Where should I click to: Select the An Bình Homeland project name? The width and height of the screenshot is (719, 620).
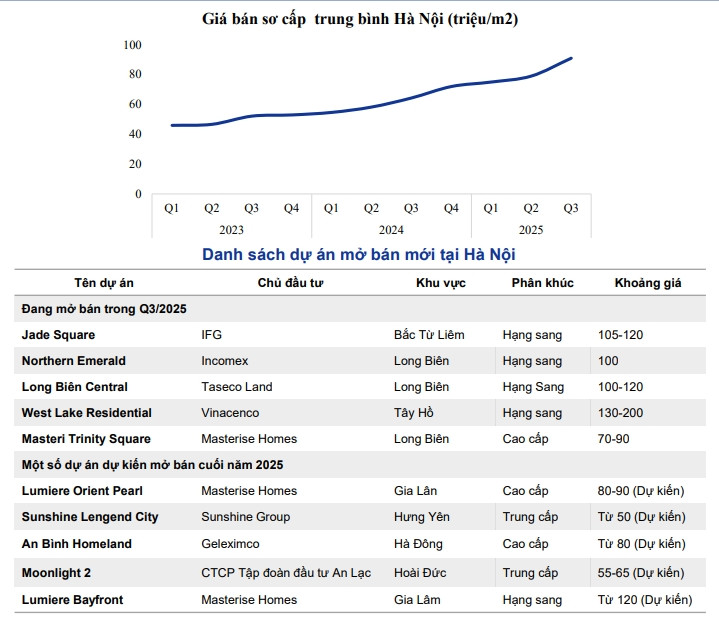[76, 544]
